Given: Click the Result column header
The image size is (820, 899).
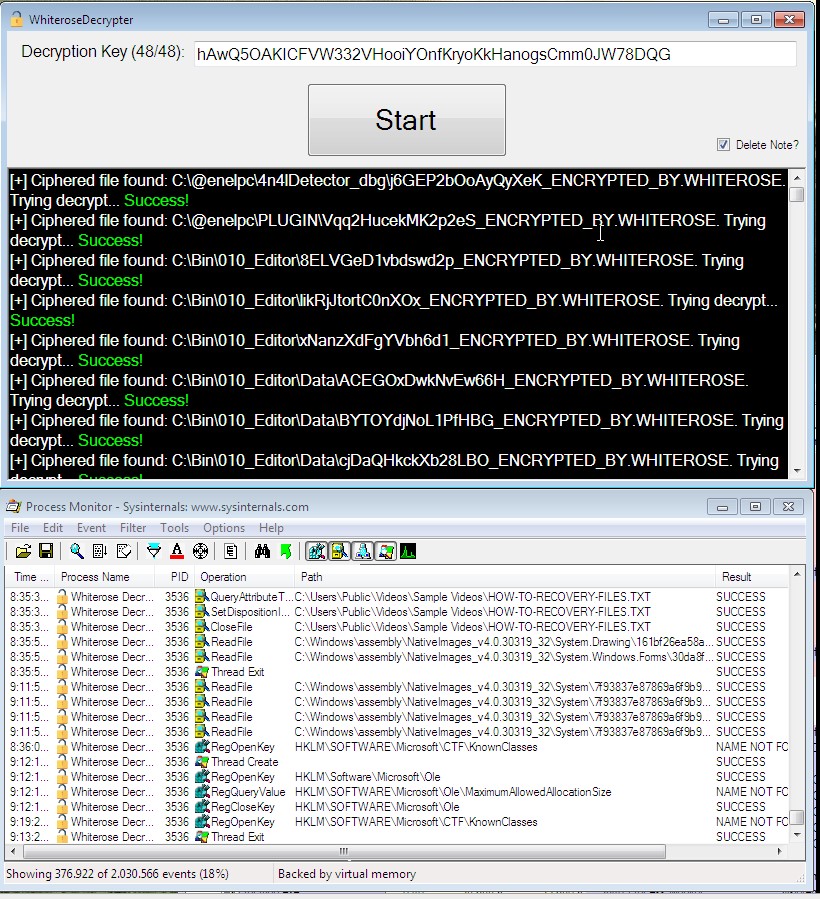Looking at the screenshot, I should coord(752,577).
